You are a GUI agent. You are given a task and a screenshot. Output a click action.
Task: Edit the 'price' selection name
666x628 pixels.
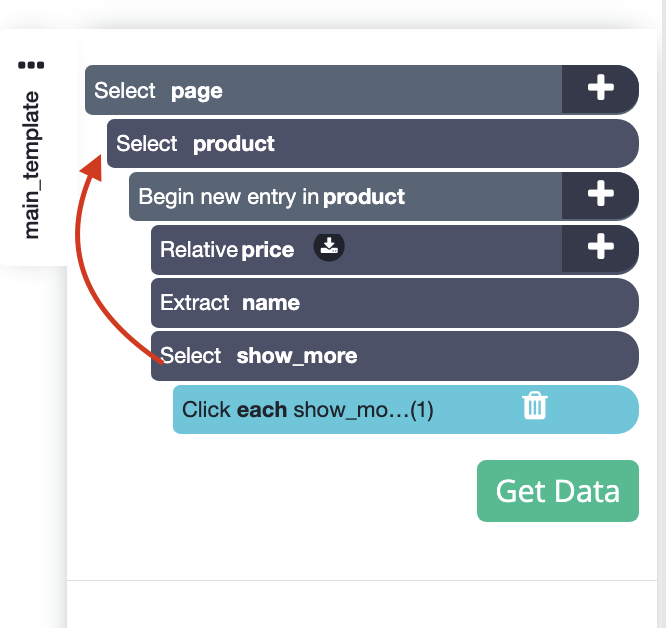(x=268, y=250)
